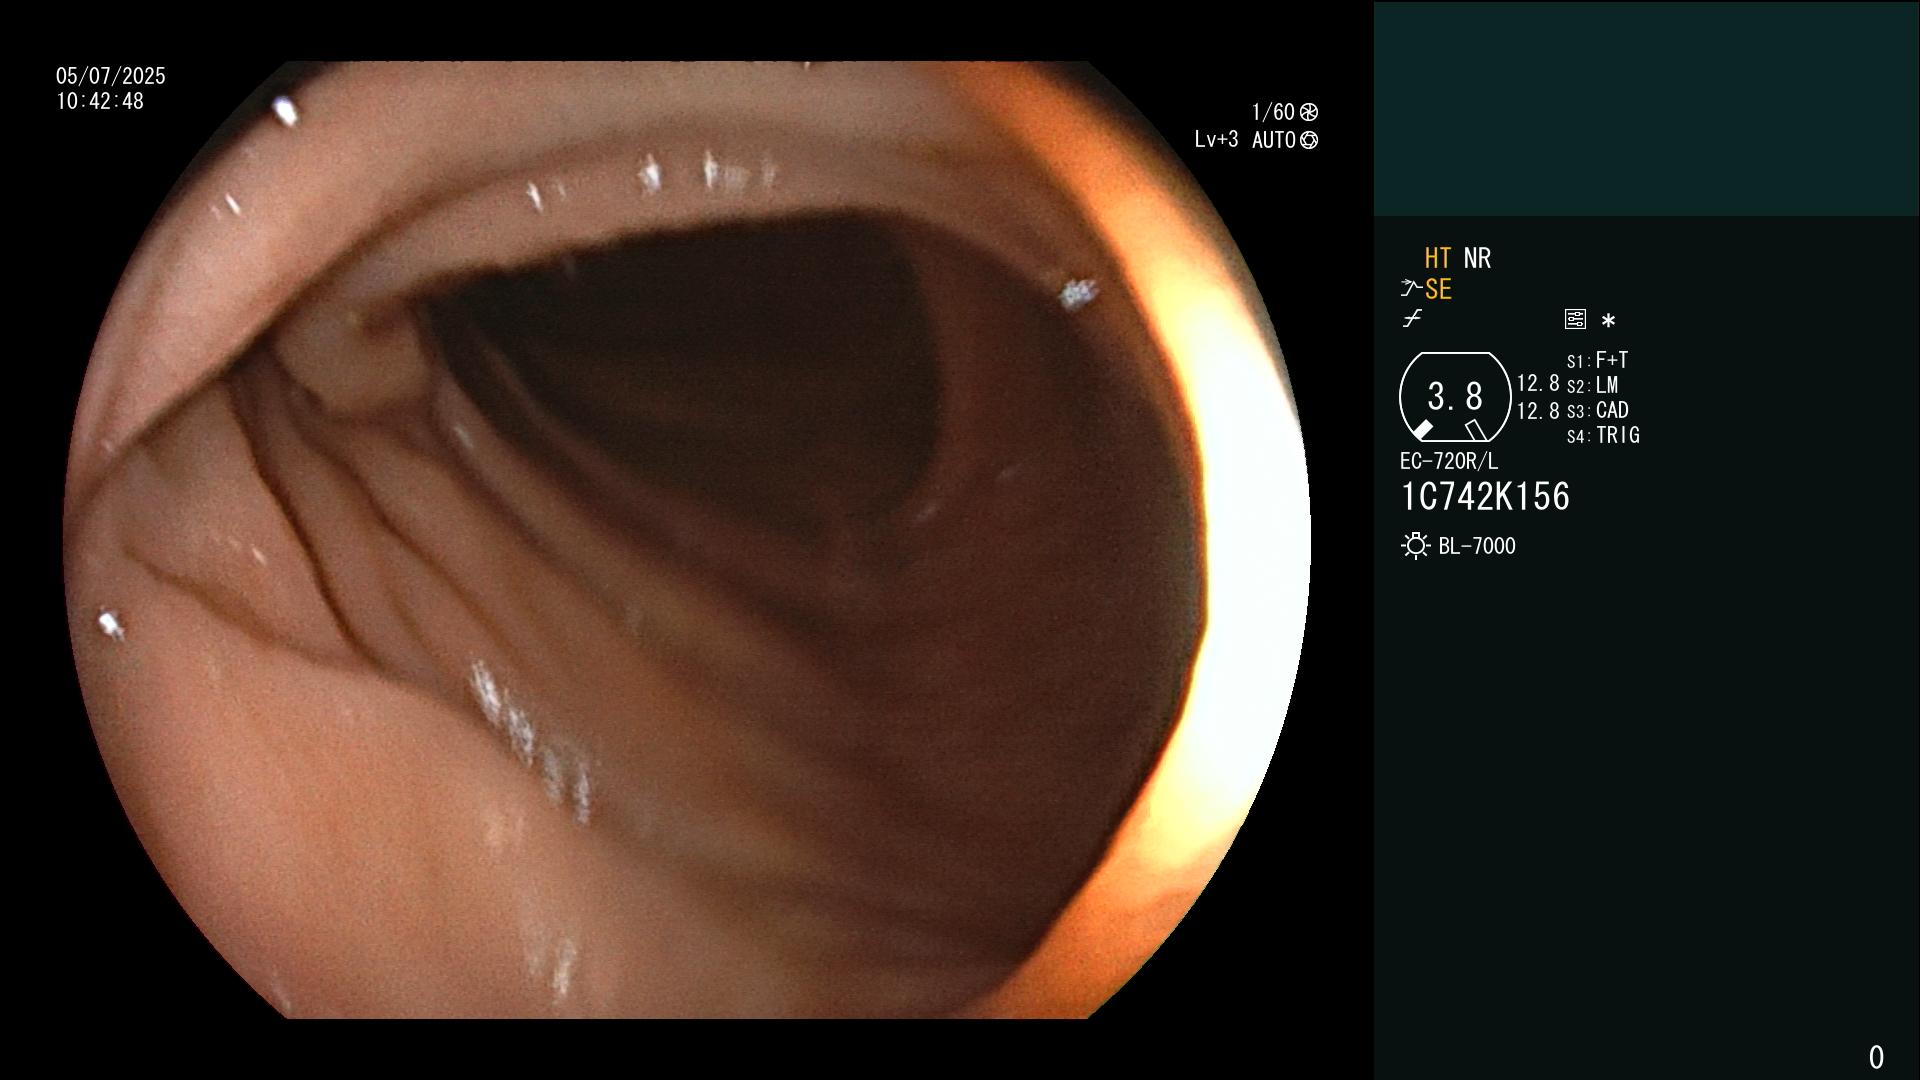Click the S2: LM switch assignment
This screenshot has height=1080, width=1920.
[x=1592, y=385]
